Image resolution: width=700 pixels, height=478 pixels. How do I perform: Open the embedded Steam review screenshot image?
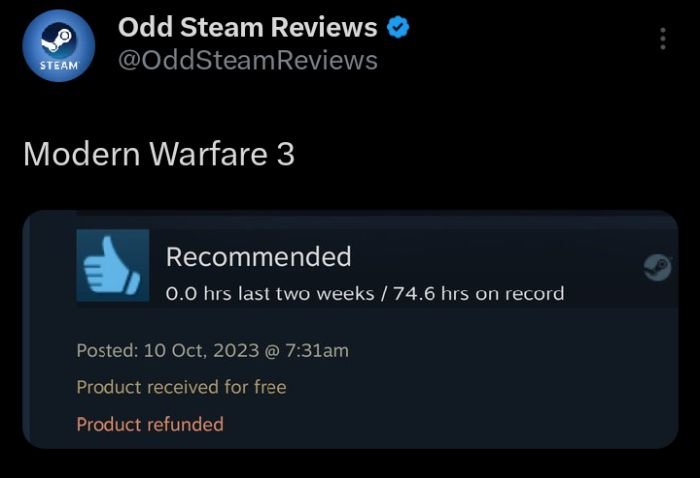350,329
